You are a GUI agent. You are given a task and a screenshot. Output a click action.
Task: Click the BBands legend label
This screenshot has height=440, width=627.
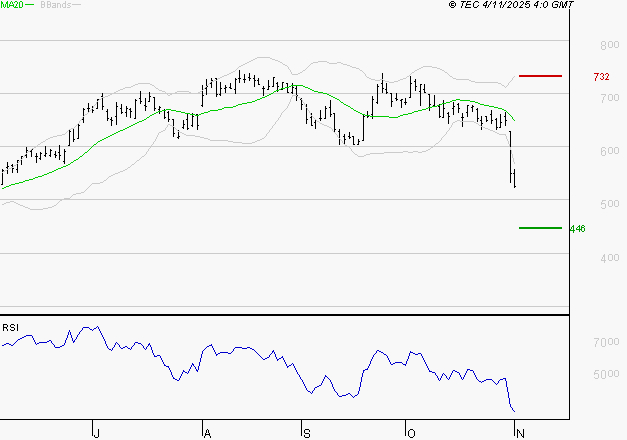pyautogui.click(x=56, y=5)
